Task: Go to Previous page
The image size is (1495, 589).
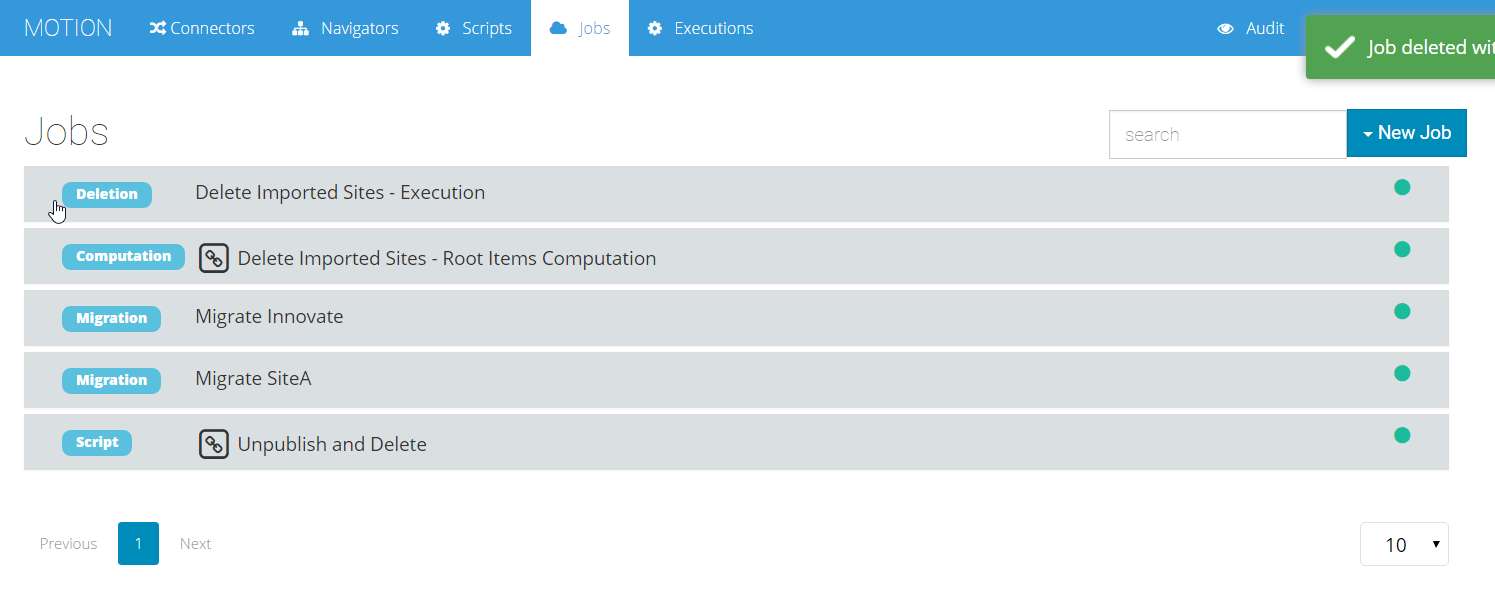Action: 69,544
